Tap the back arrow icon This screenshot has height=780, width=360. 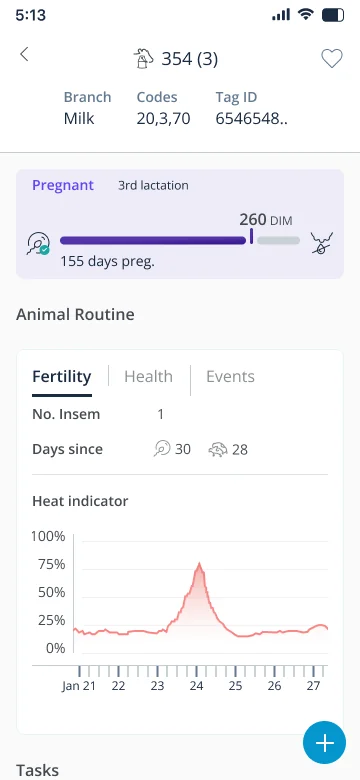click(x=24, y=54)
